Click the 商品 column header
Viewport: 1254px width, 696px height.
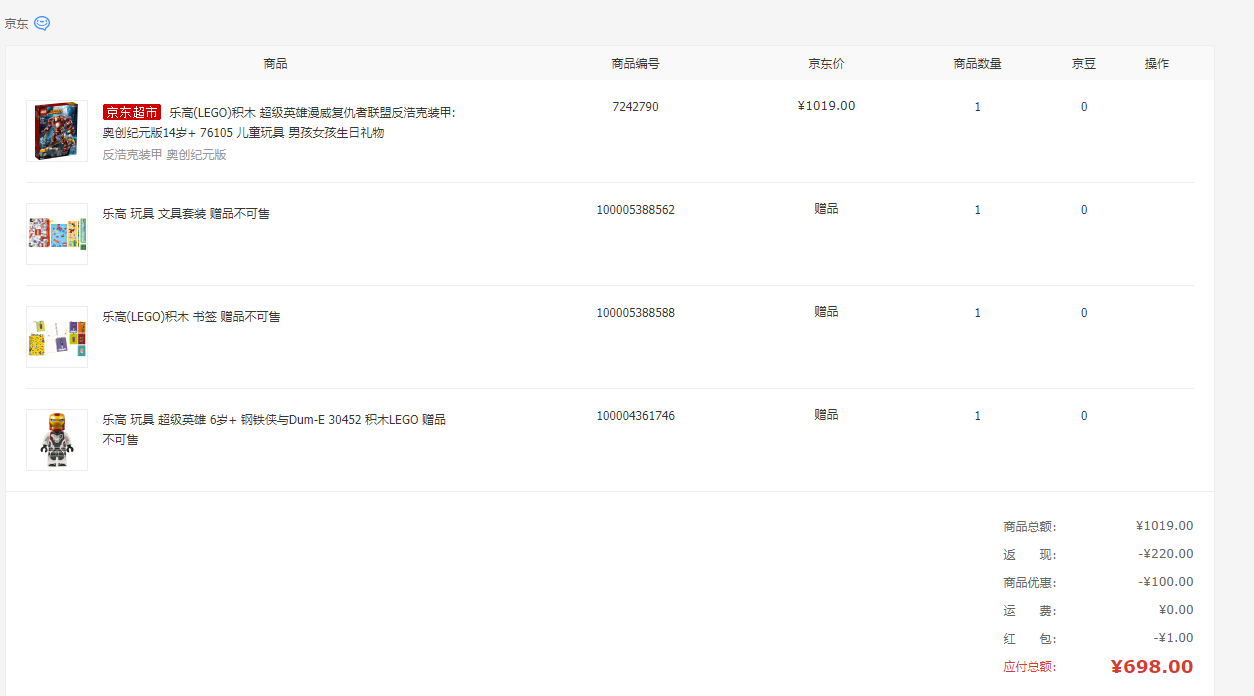pyautogui.click(x=276, y=64)
